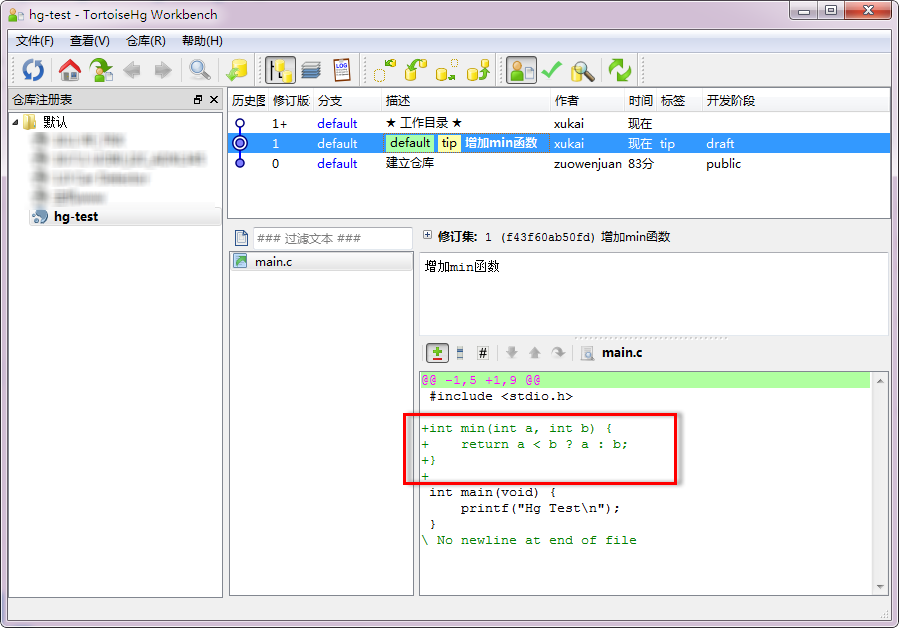
Task: Go to working directory parent (home icon)
Action: tap(70, 70)
